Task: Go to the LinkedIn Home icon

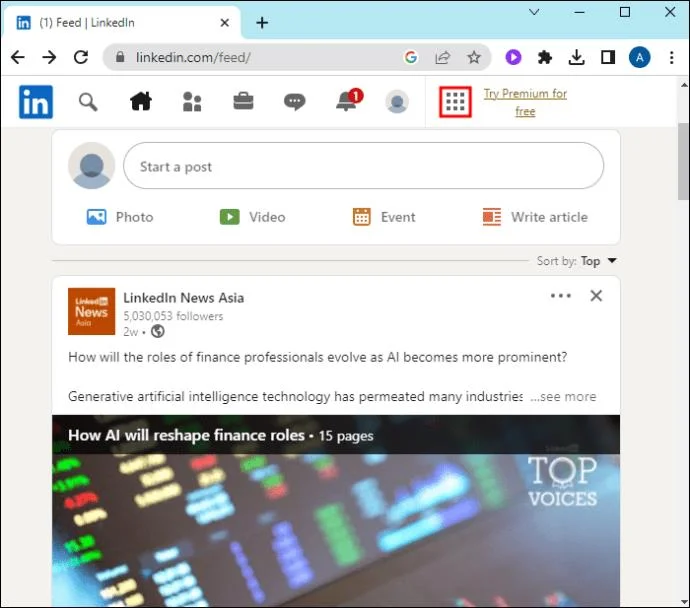Action: pos(141,102)
